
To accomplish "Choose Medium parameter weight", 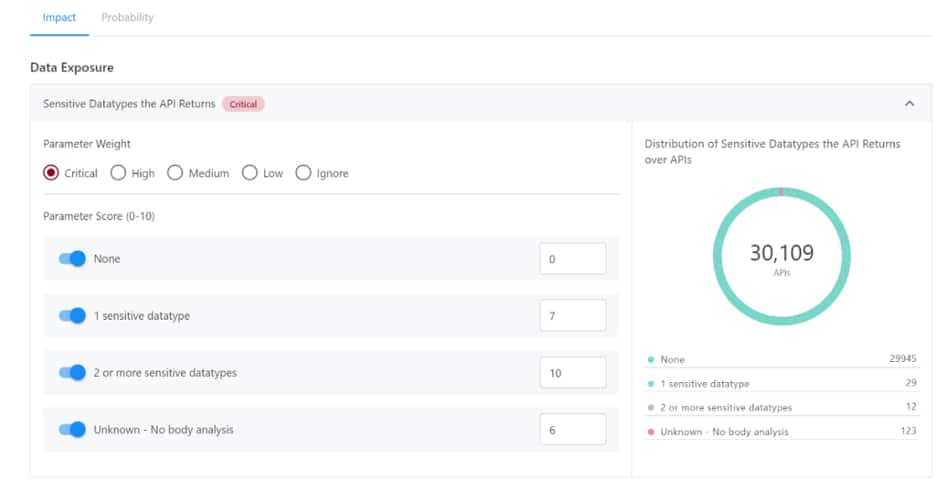I will (x=175, y=173).
